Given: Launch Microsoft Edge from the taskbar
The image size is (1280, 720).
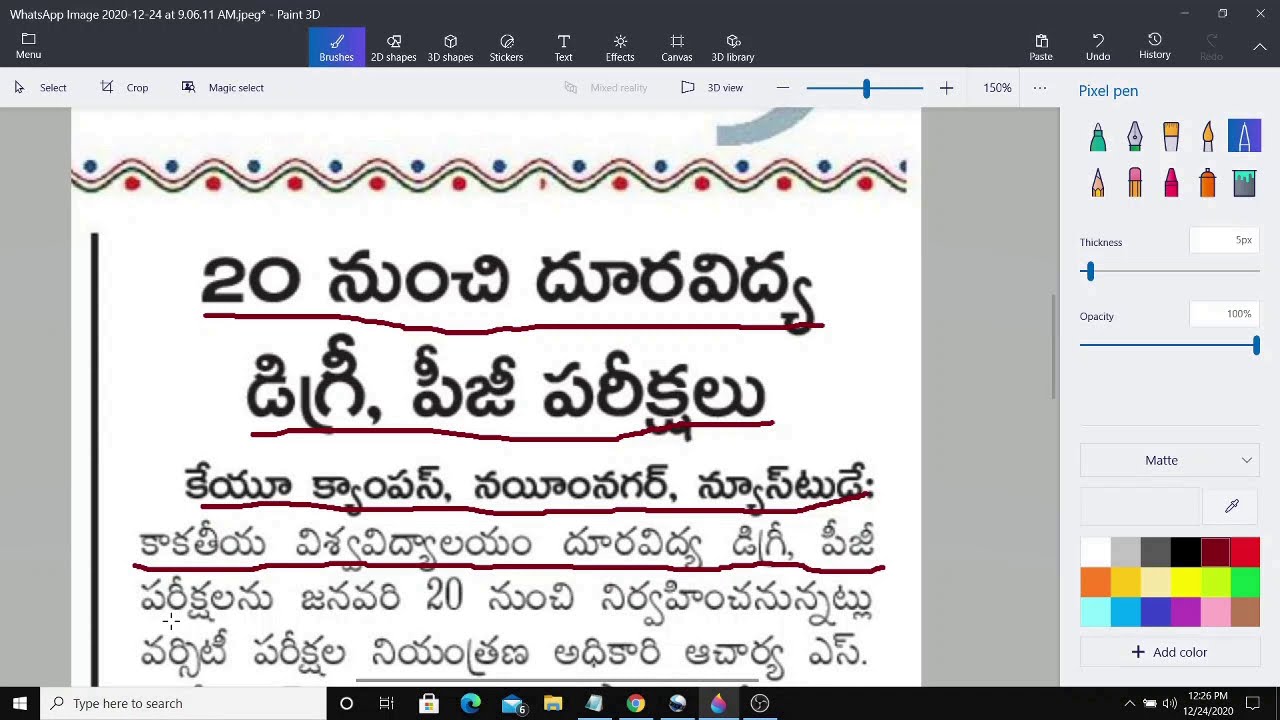Looking at the screenshot, I should click(x=470, y=704).
